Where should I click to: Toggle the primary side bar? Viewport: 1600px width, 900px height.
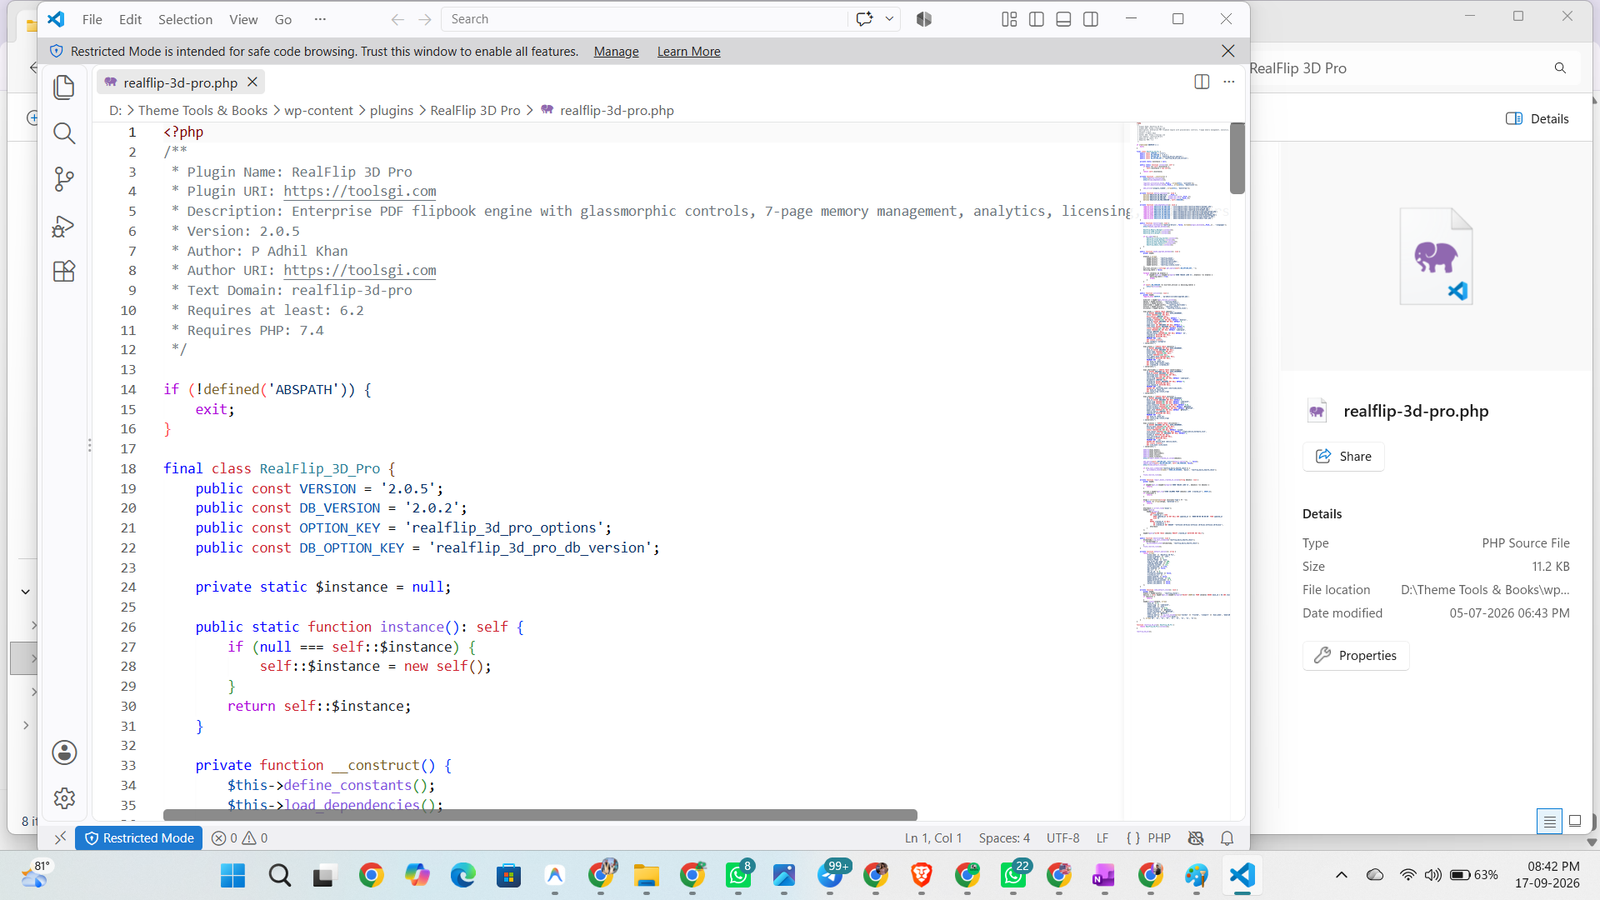pos(1036,19)
